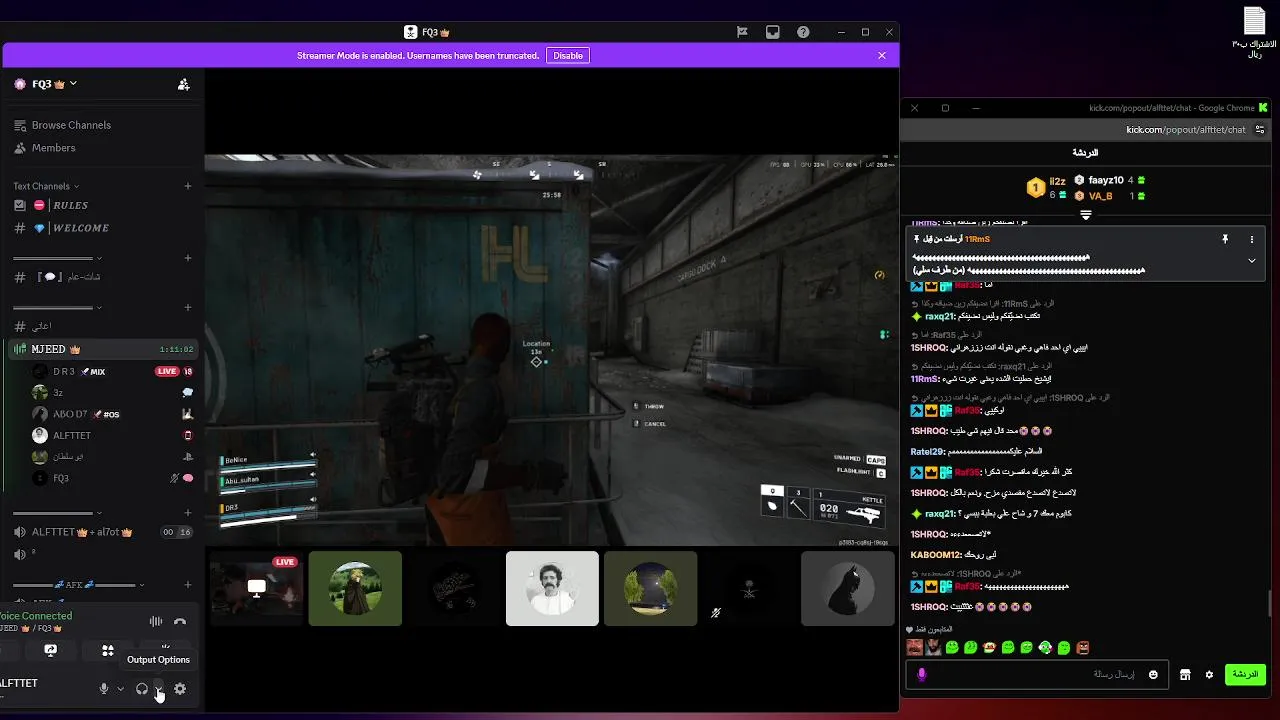
Task: Insert first face emote in quick row
Action: (x=914, y=648)
